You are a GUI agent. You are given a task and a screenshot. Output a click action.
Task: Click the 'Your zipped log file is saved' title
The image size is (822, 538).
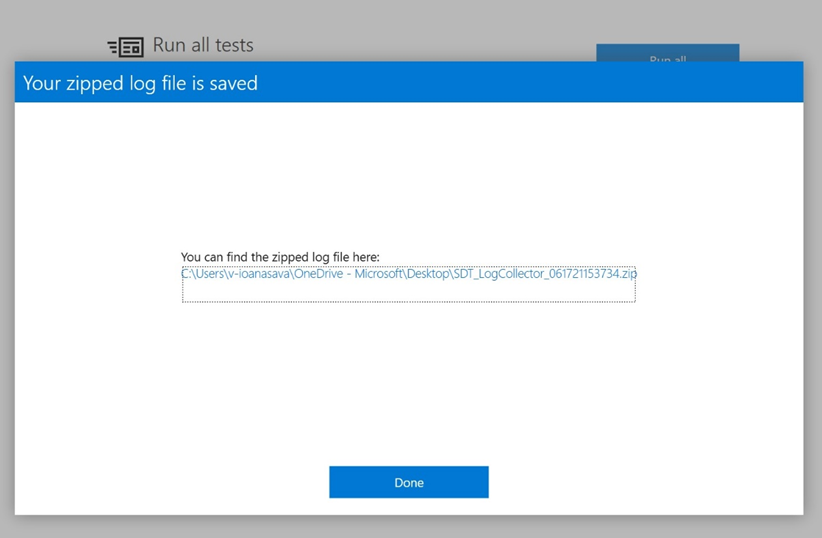pos(140,83)
